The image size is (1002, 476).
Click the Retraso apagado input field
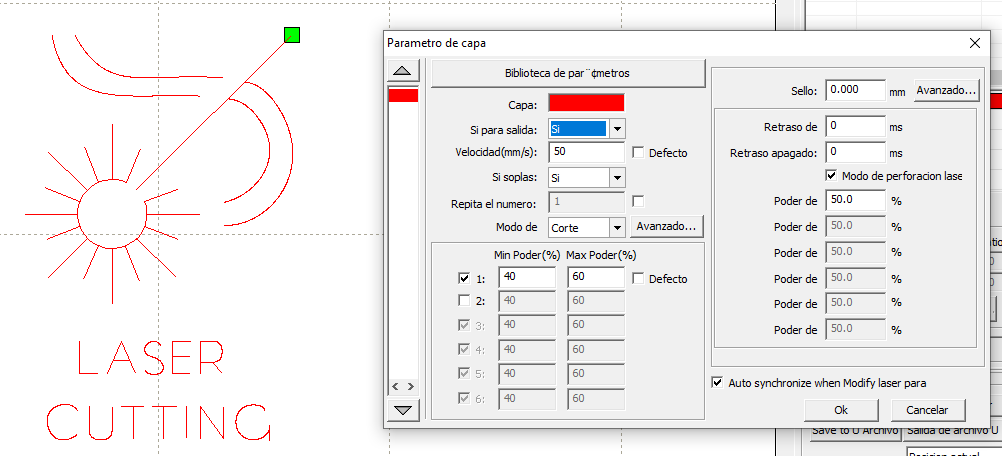click(x=855, y=153)
